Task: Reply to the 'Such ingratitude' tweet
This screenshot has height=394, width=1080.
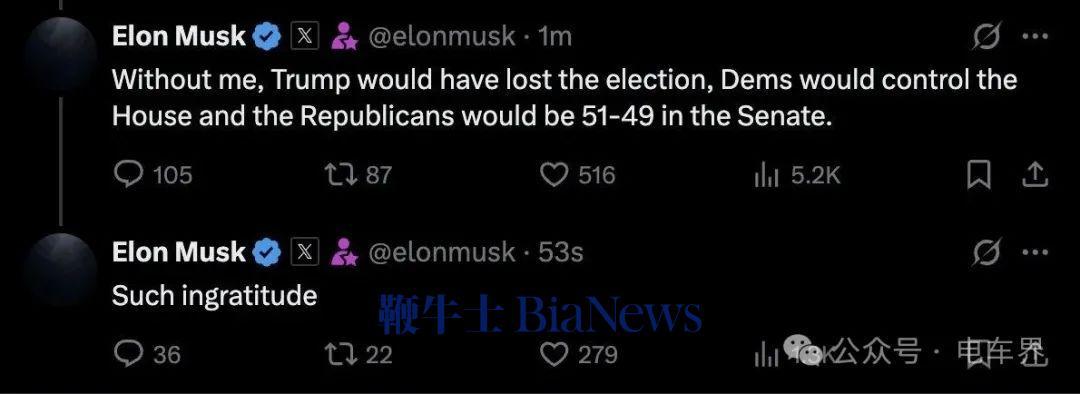Action: pos(127,354)
